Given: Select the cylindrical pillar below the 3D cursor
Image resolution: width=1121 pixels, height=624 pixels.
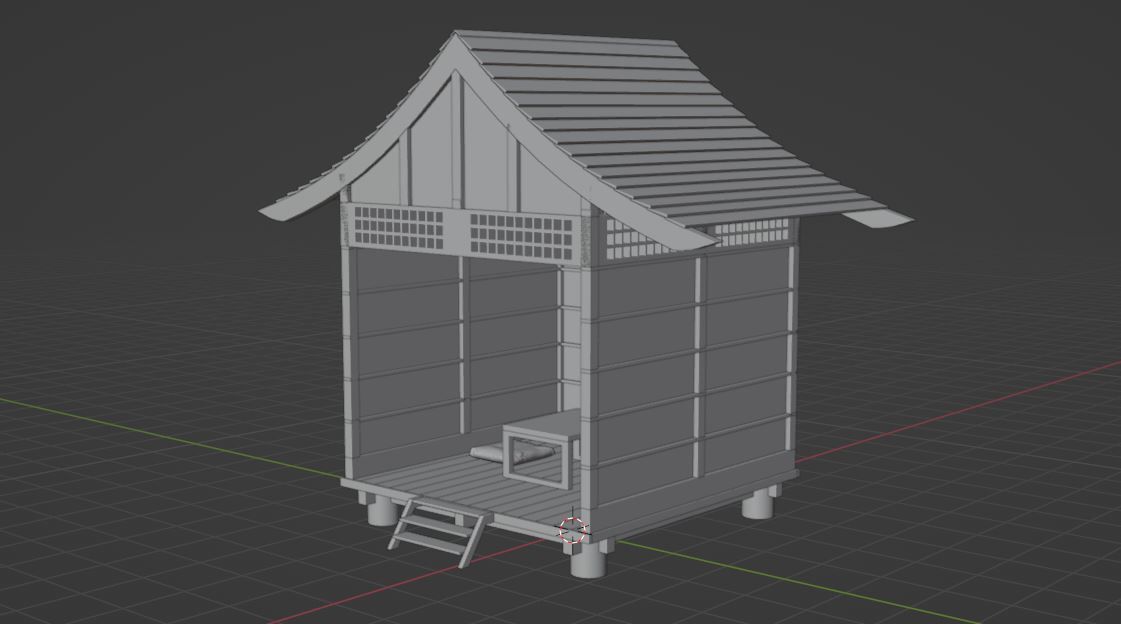Looking at the screenshot, I should click(x=588, y=560).
